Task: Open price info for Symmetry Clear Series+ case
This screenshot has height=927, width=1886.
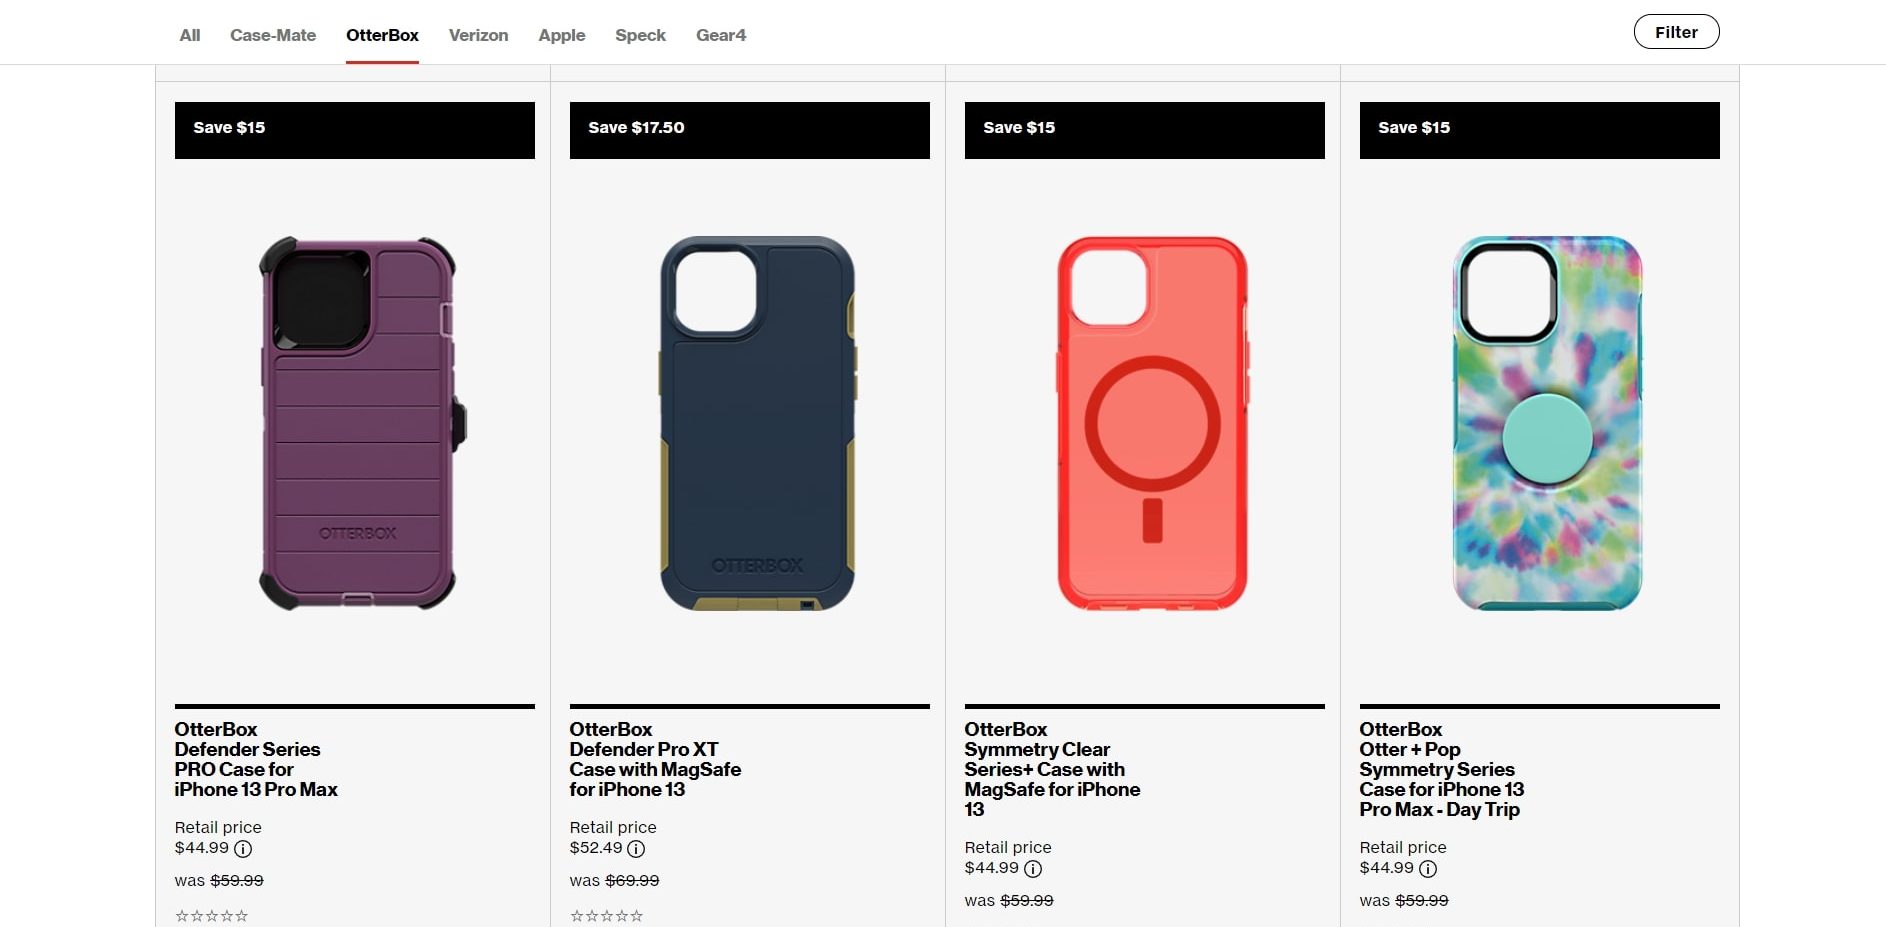Action: click(1033, 869)
